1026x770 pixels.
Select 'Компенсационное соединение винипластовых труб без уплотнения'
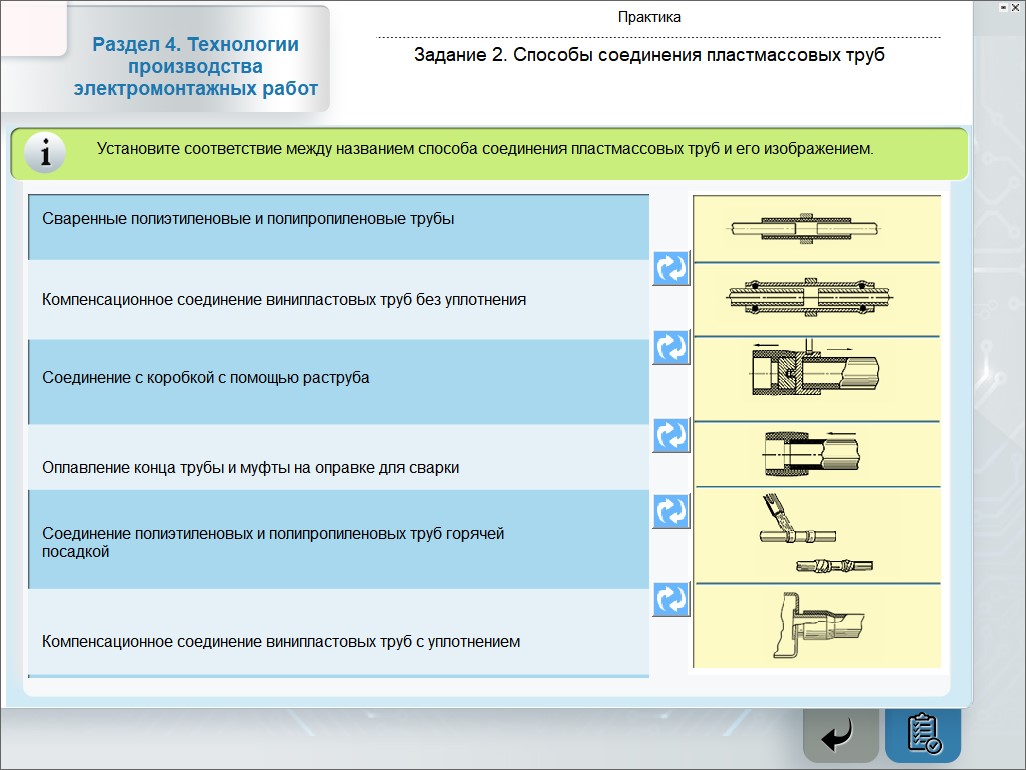pos(338,299)
